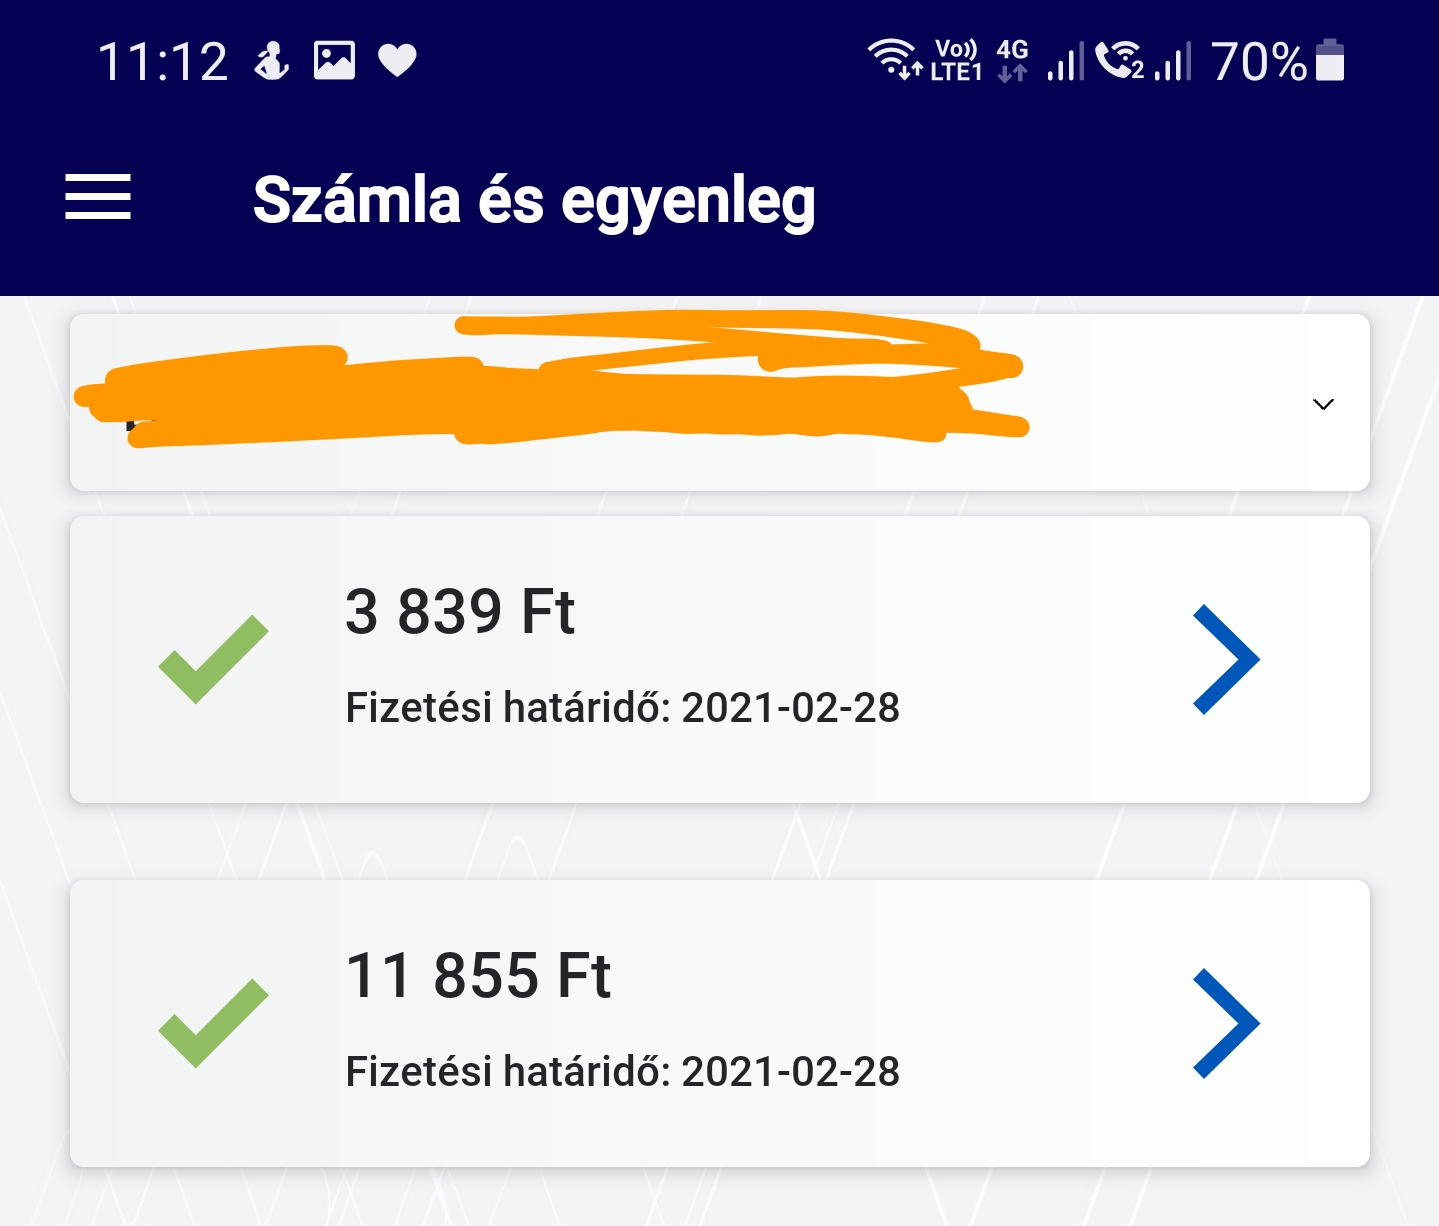Expand the account selector dropdown arrow
Viewport: 1439px width, 1226px height.
coord(1323,404)
